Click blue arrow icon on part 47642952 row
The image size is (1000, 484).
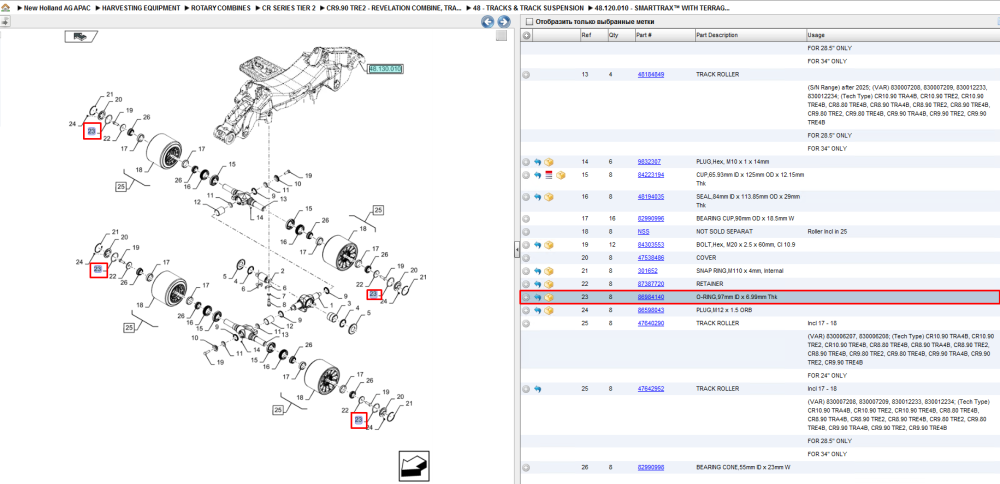[538, 389]
